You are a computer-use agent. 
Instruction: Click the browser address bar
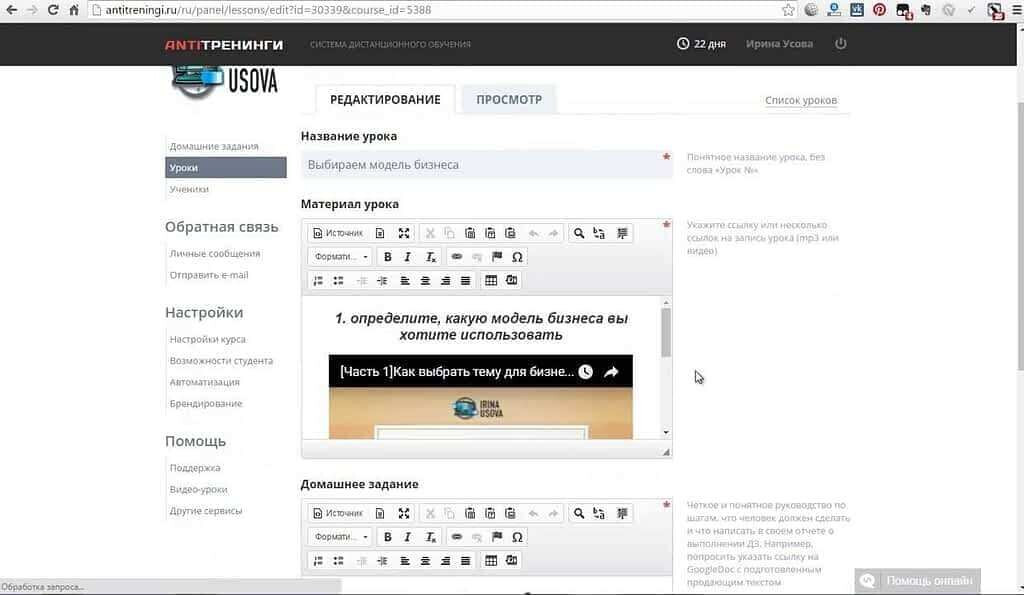point(434,10)
